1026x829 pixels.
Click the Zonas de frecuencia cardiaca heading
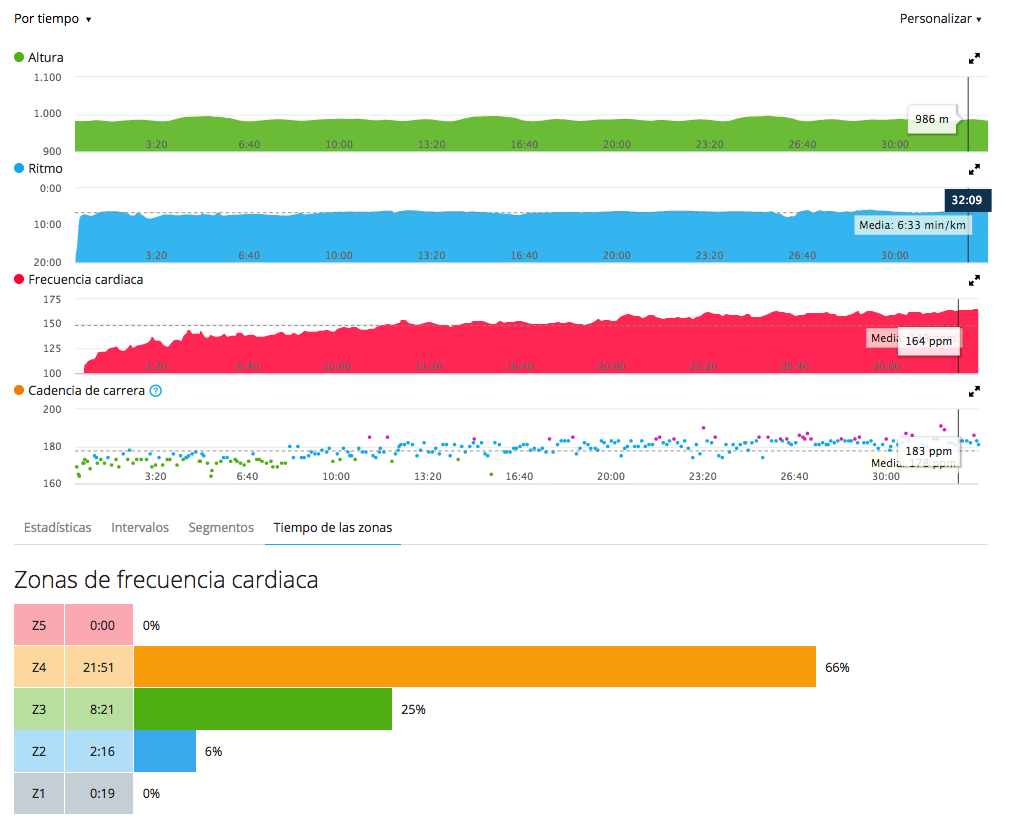[166, 580]
